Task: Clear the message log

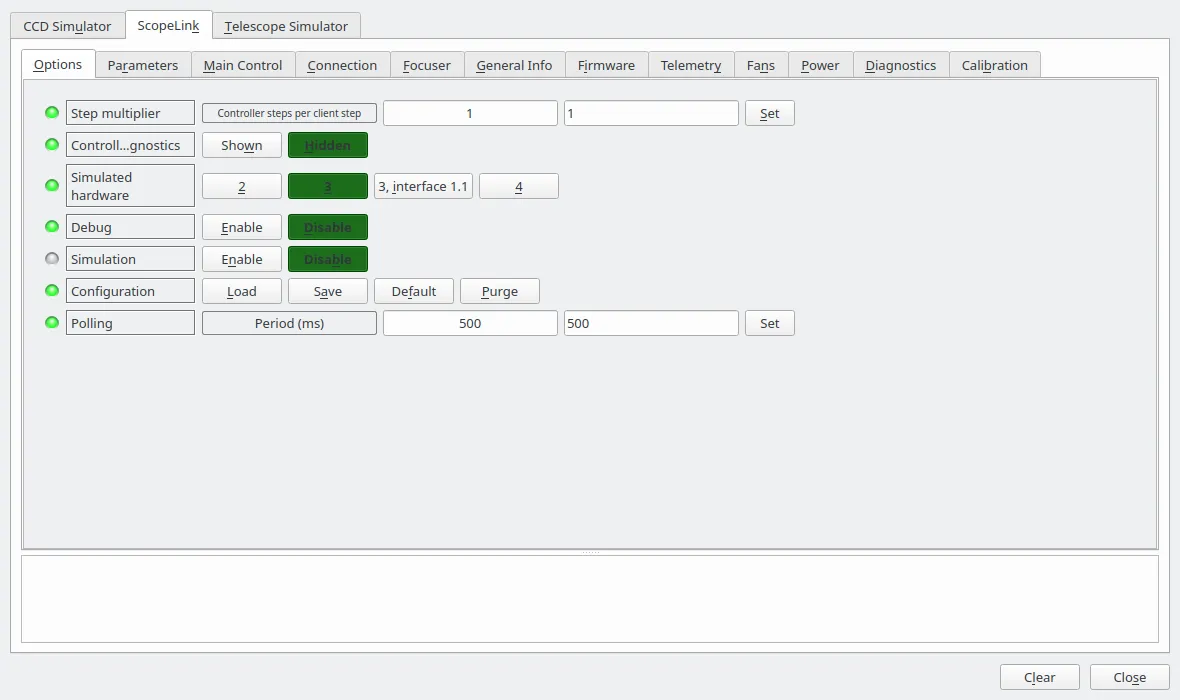Action: click(1039, 677)
